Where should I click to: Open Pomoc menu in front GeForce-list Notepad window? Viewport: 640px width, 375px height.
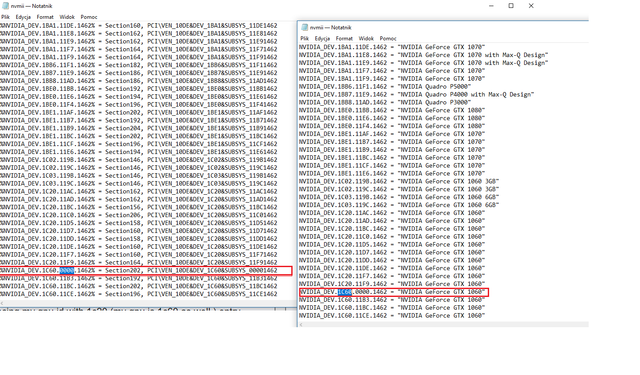pos(388,38)
